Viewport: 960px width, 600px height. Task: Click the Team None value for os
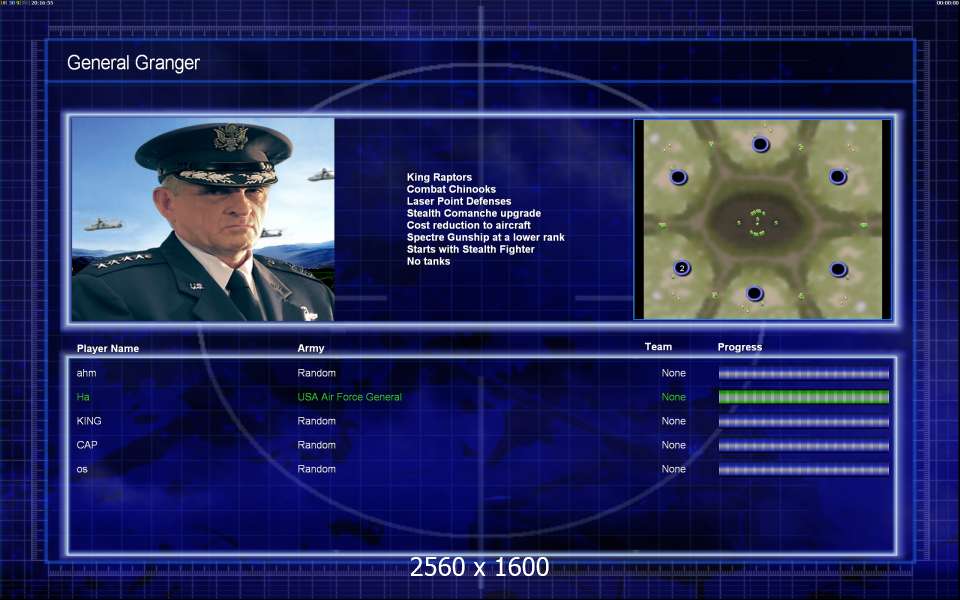click(x=673, y=468)
